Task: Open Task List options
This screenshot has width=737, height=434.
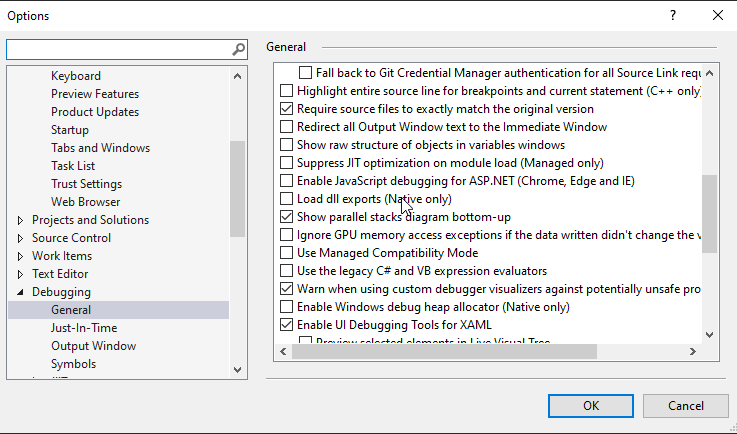Action: (x=73, y=166)
